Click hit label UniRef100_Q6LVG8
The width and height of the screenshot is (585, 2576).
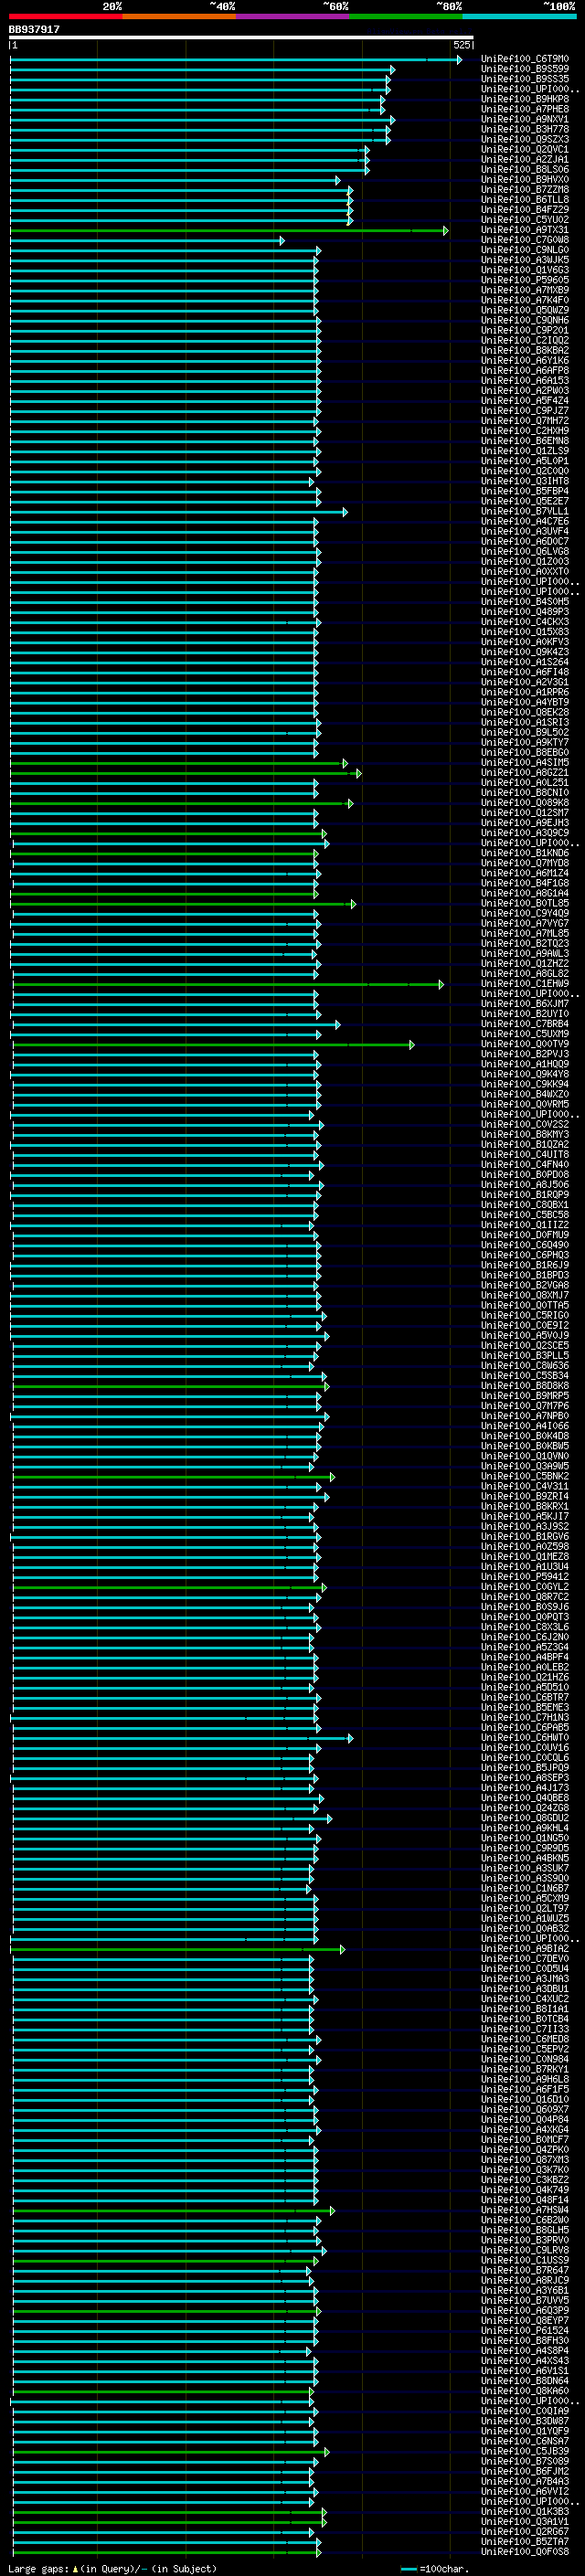pyautogui.click(x=525, y=551)
